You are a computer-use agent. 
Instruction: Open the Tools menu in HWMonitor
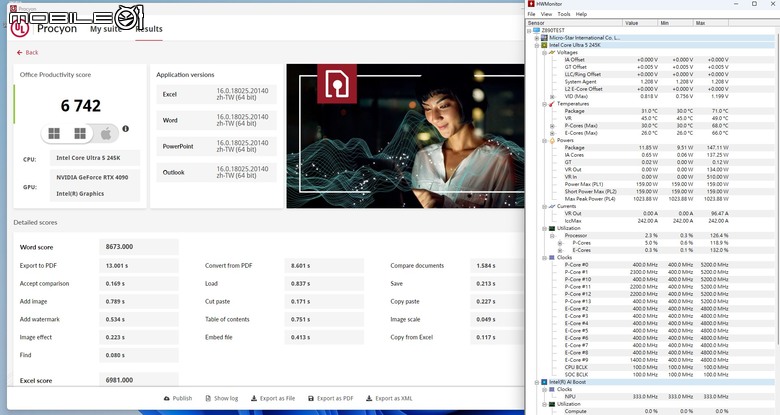[564, 14]
